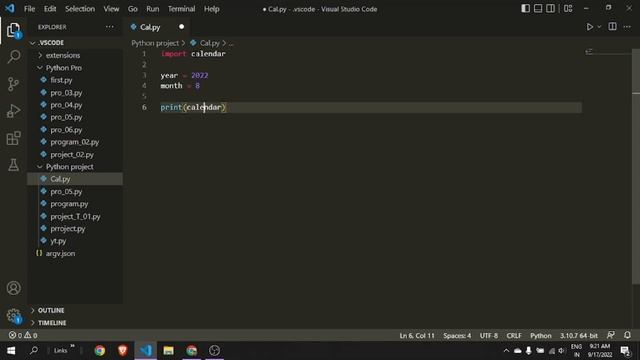Open the errors and warnings status item
640x360 pixels.
point(23,336)
